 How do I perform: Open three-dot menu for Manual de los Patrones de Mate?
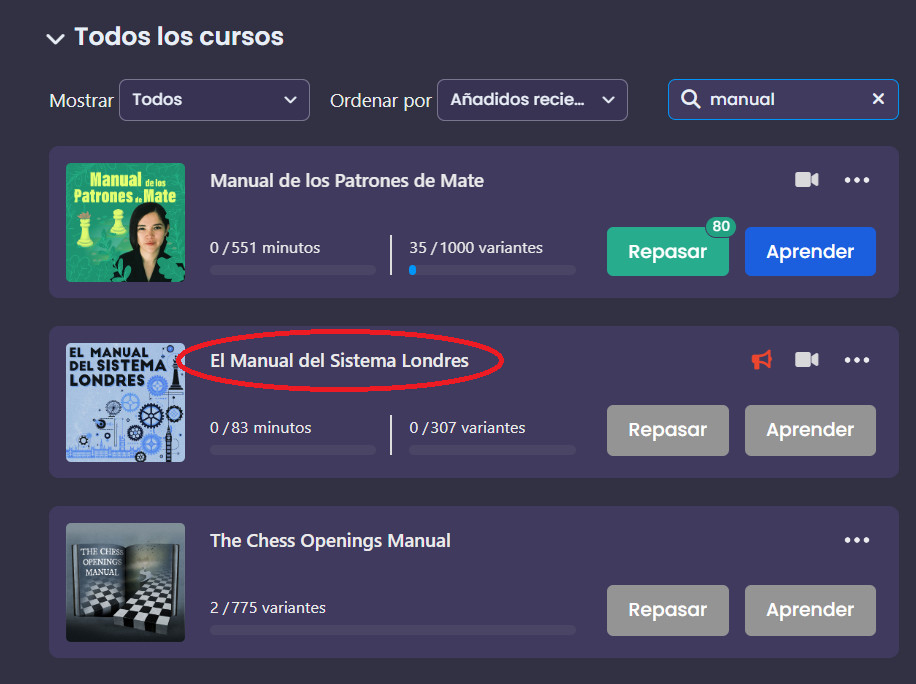click(x=857, y=180)
